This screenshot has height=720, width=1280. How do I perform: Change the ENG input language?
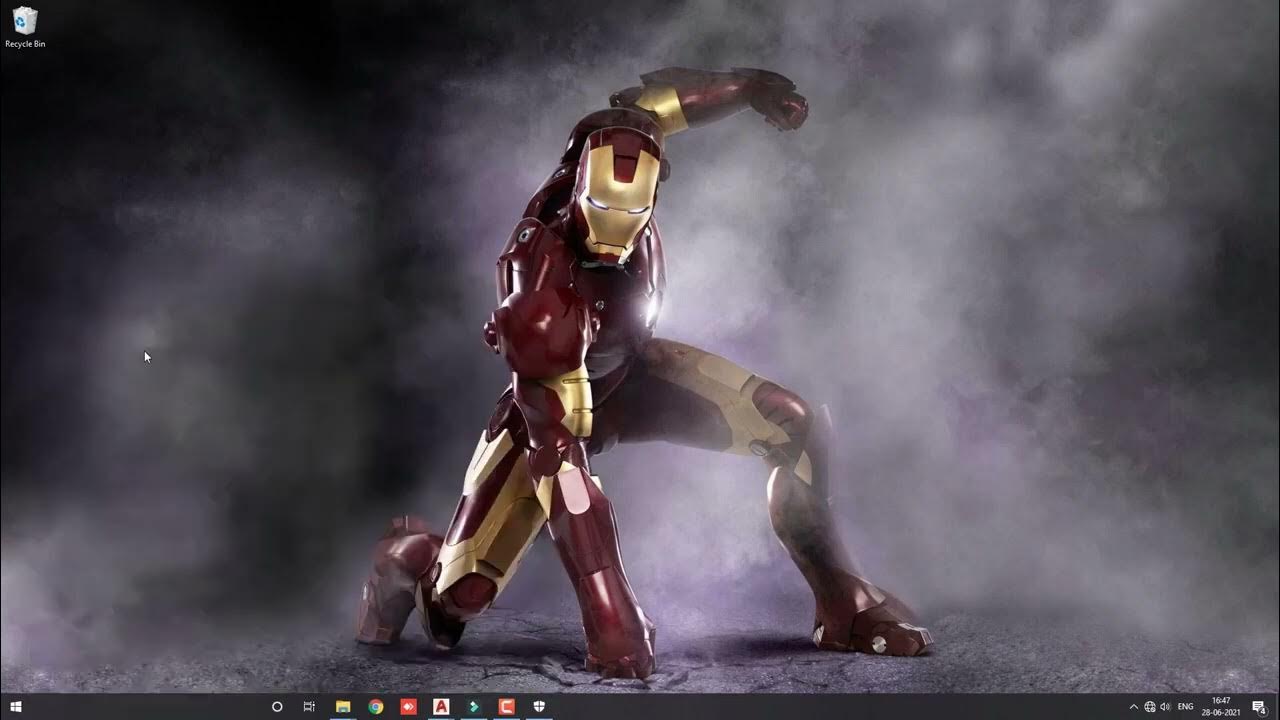[1186, 706]
